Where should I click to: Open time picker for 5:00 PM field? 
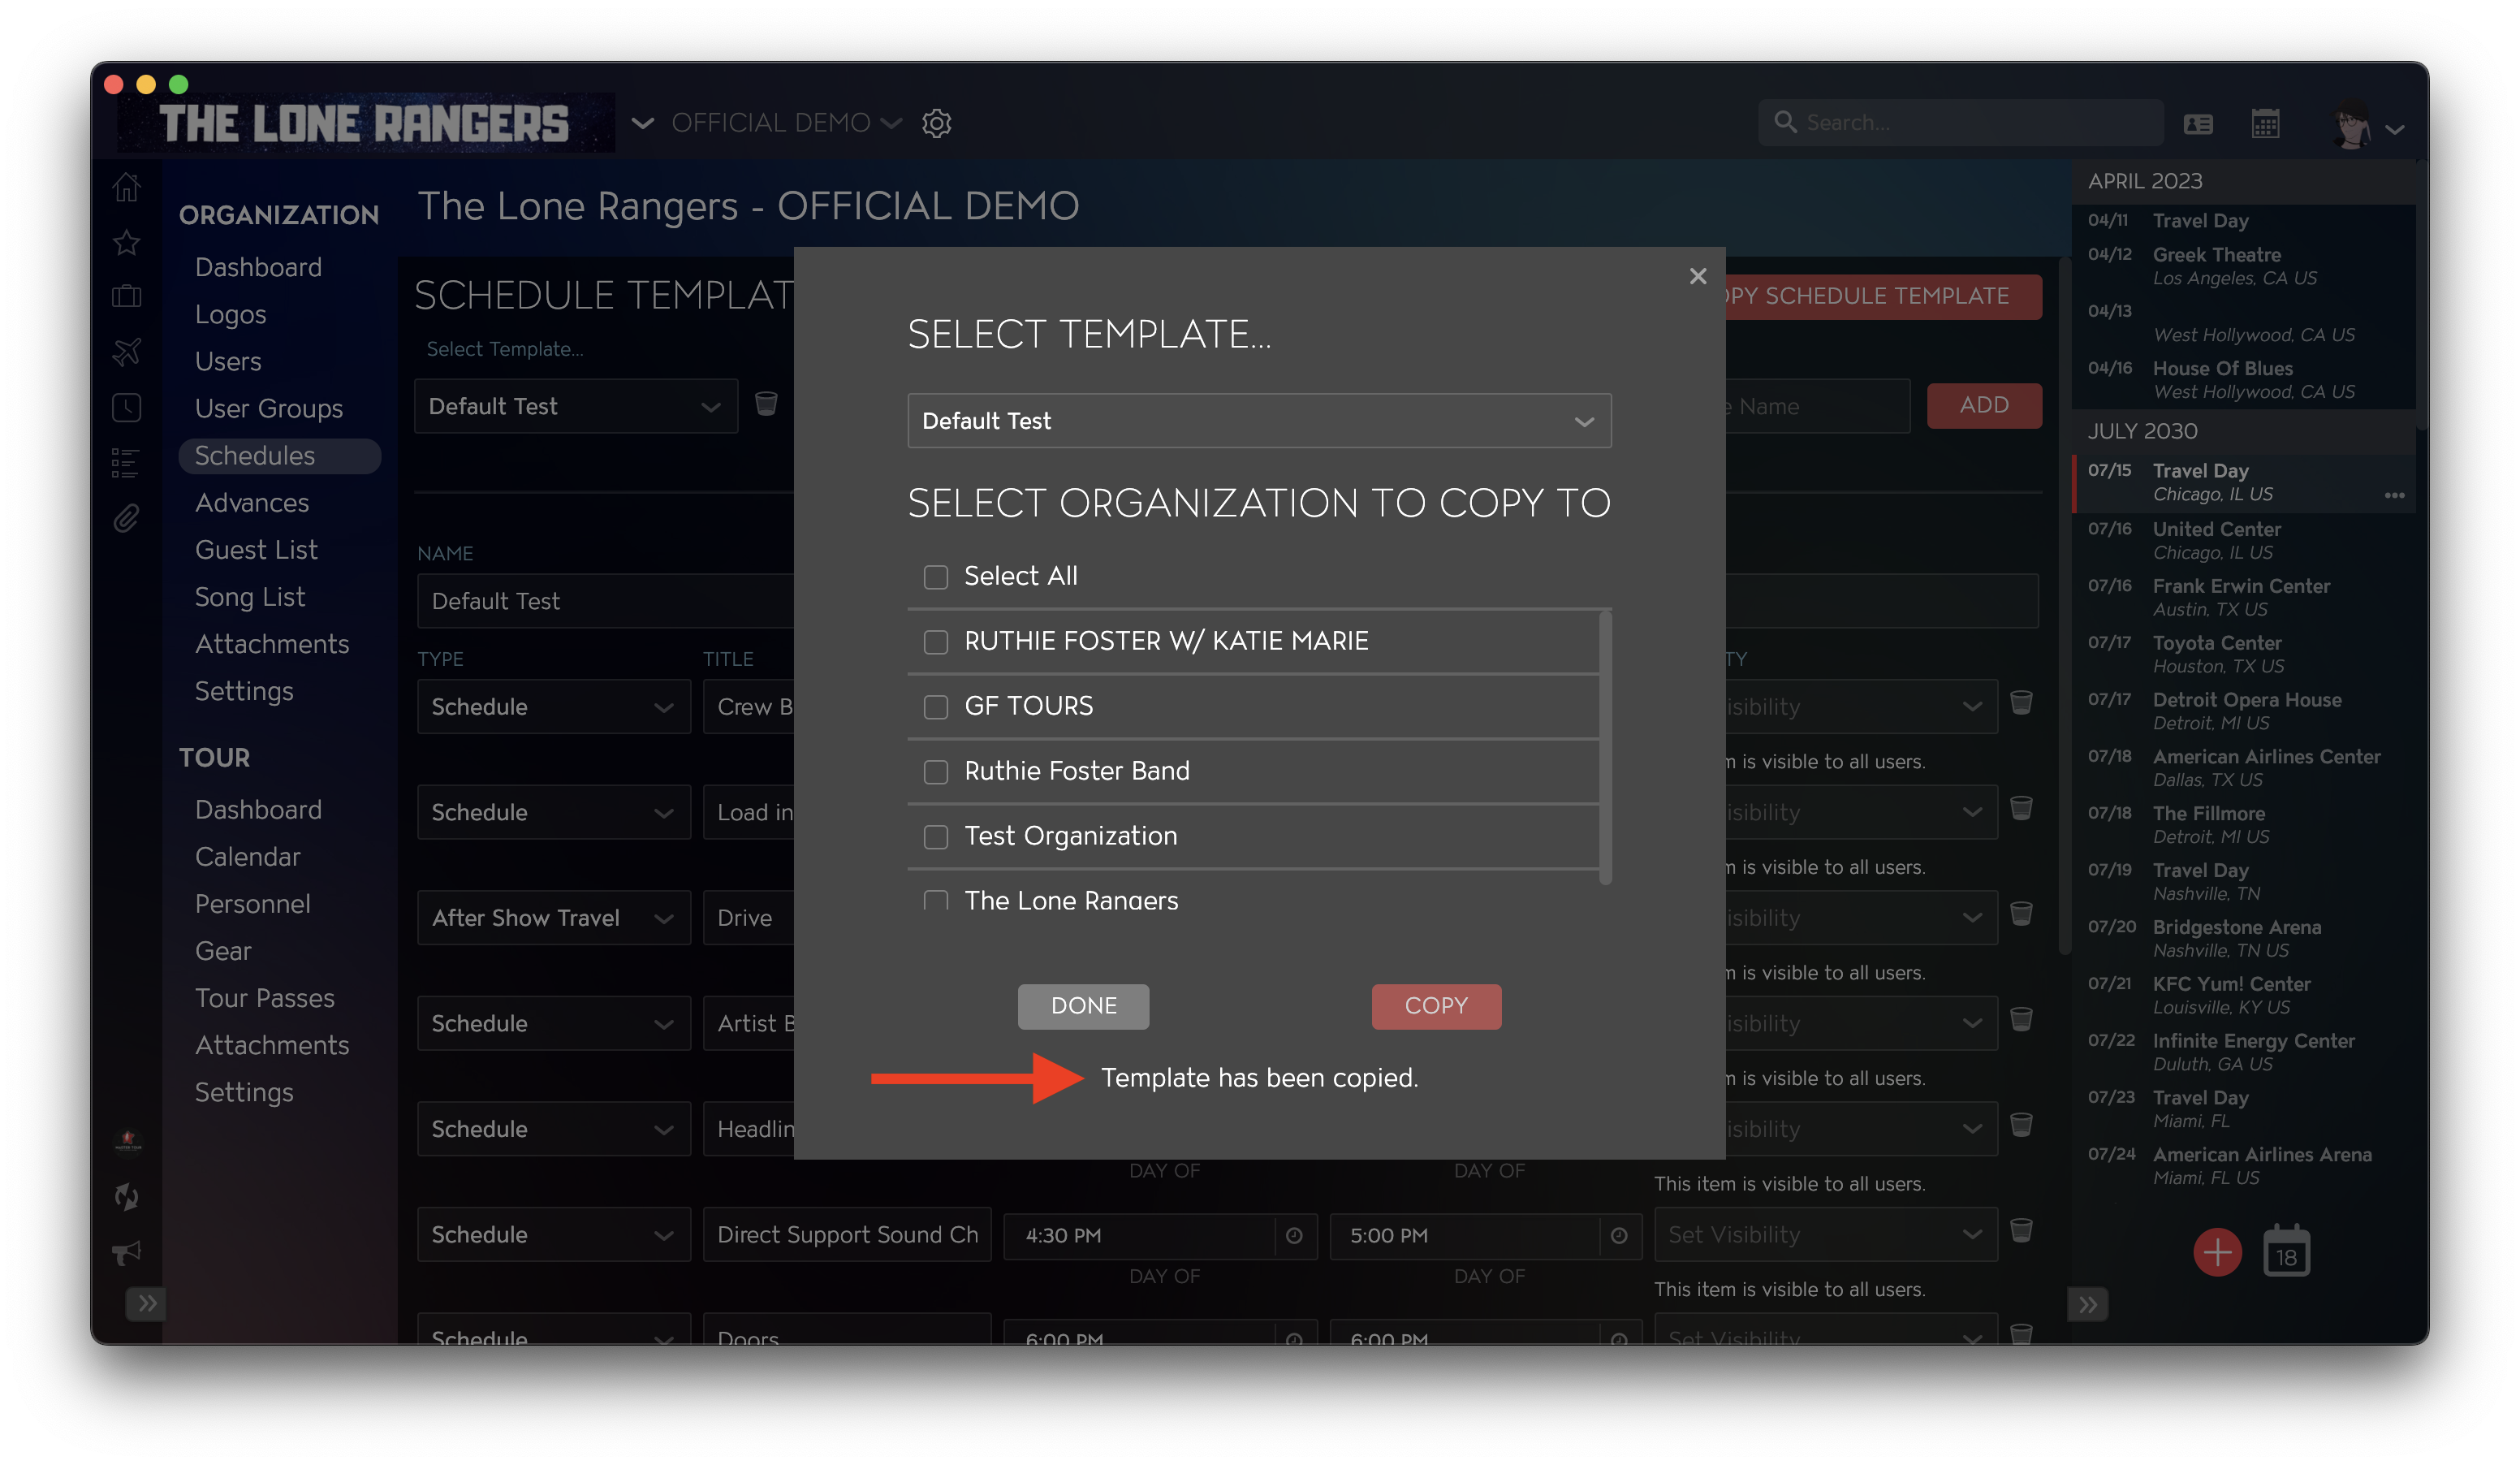click(1619, 1236)
